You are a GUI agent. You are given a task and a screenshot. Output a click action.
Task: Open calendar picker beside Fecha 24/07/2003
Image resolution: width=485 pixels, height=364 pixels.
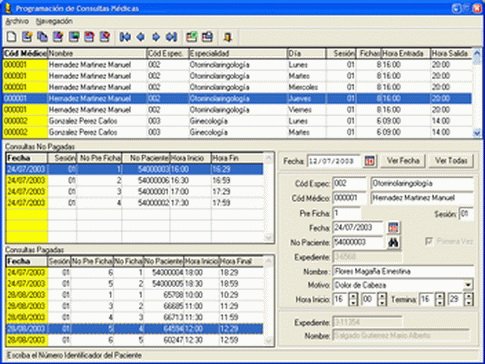click(x=394, y=228)
